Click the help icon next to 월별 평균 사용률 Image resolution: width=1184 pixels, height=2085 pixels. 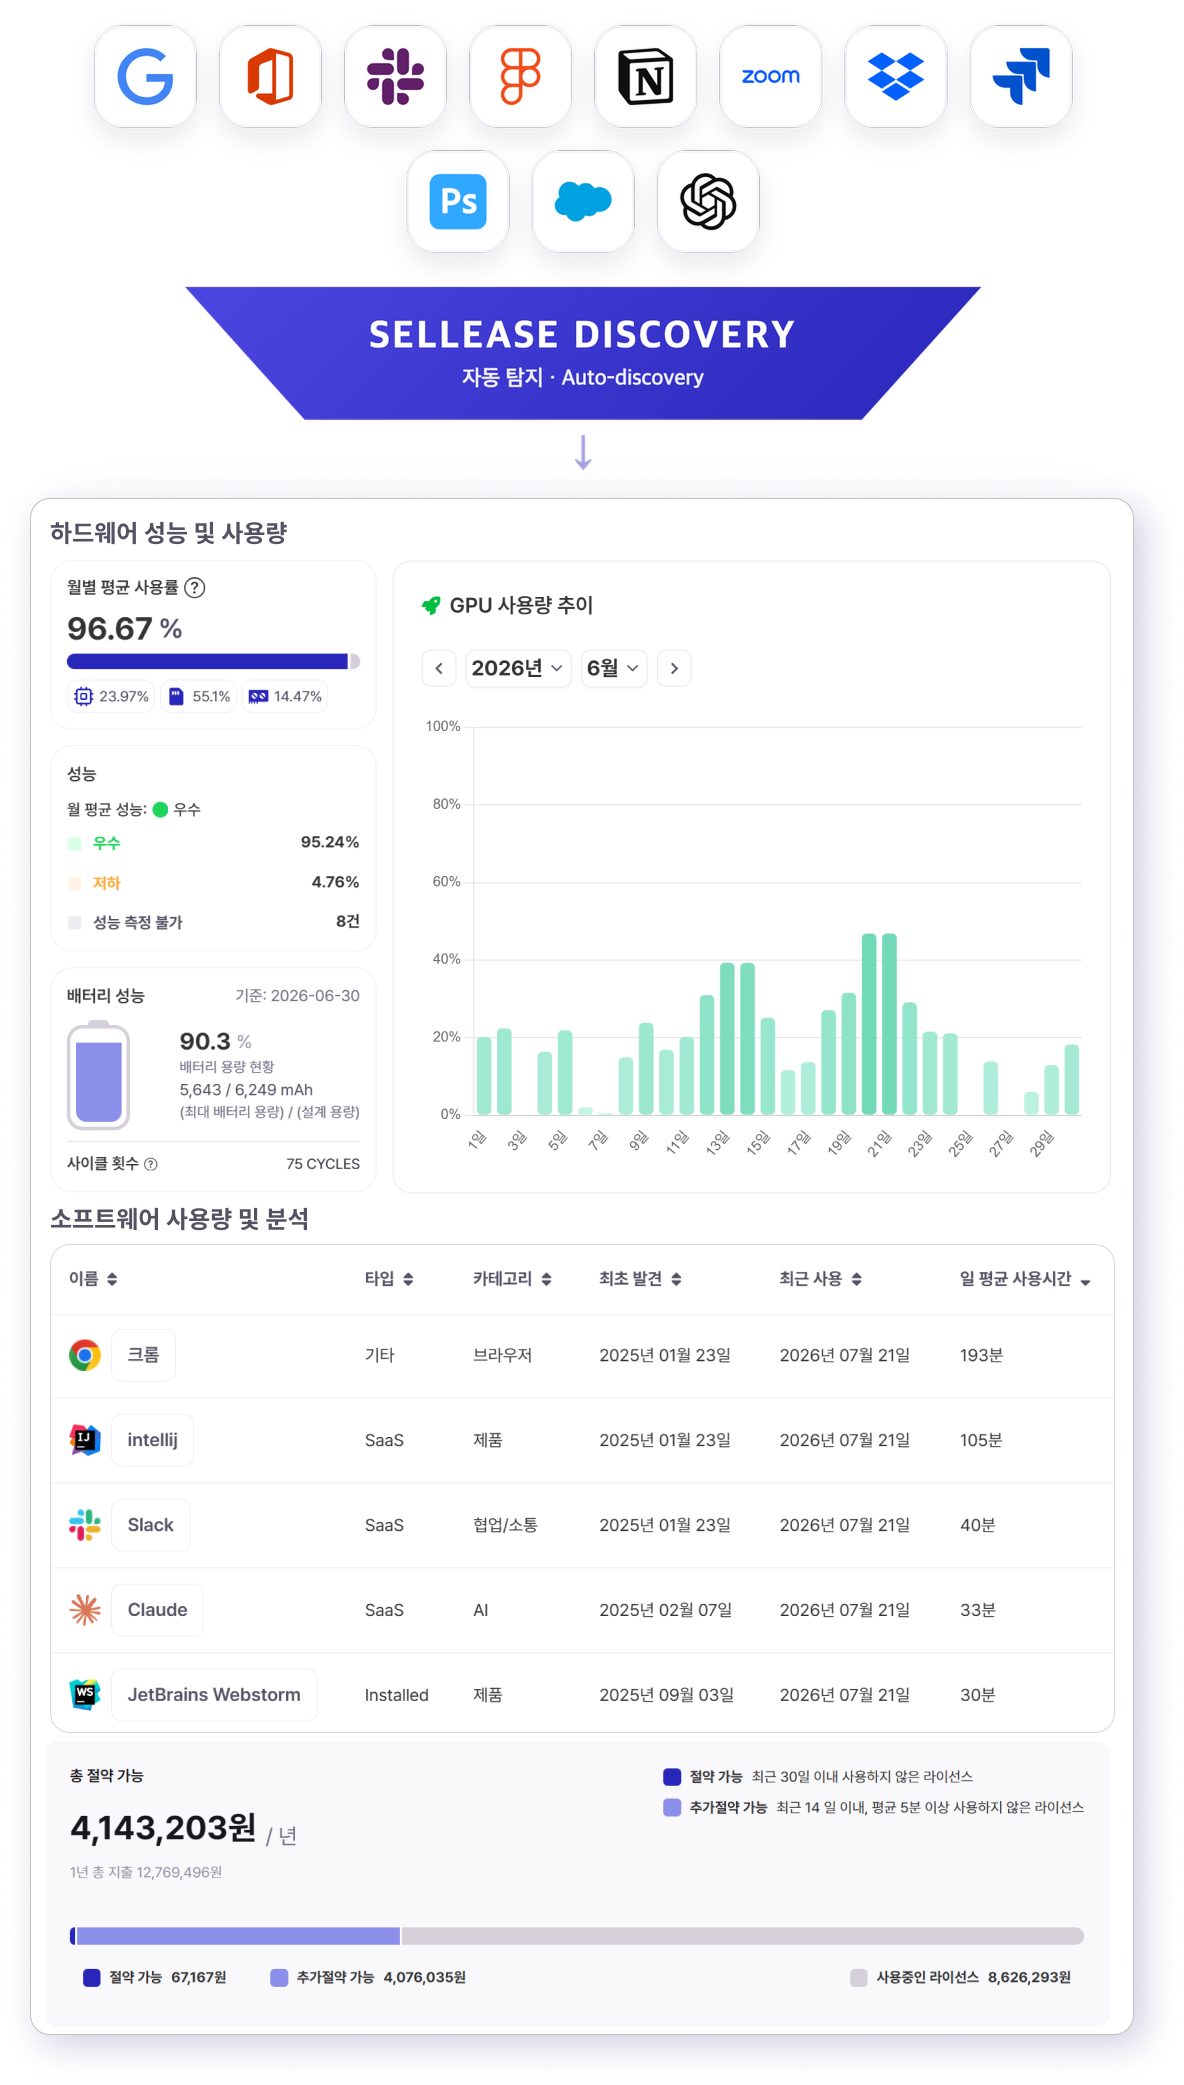pos(195,588)
